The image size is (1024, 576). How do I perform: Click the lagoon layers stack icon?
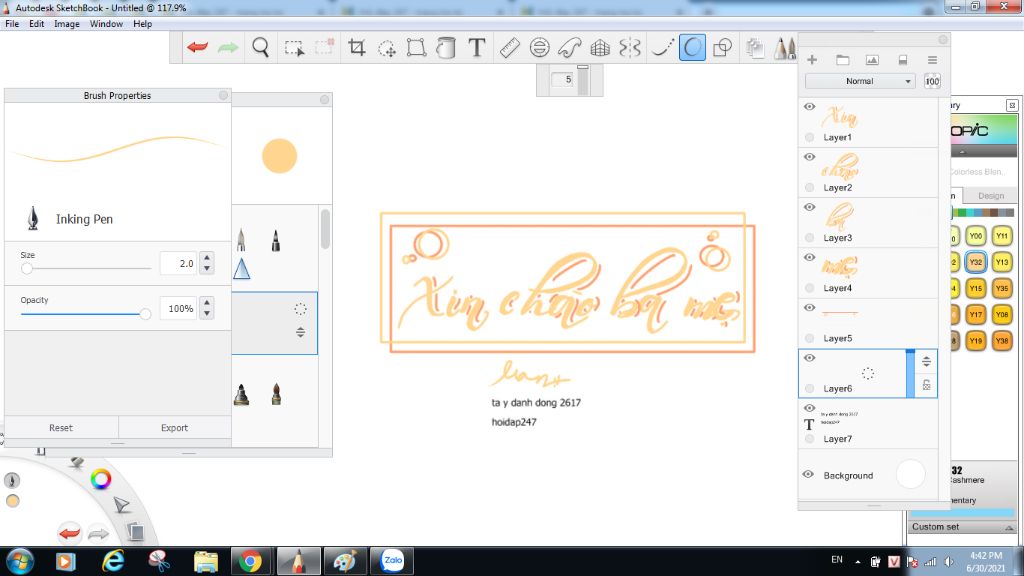click(135, 531)
